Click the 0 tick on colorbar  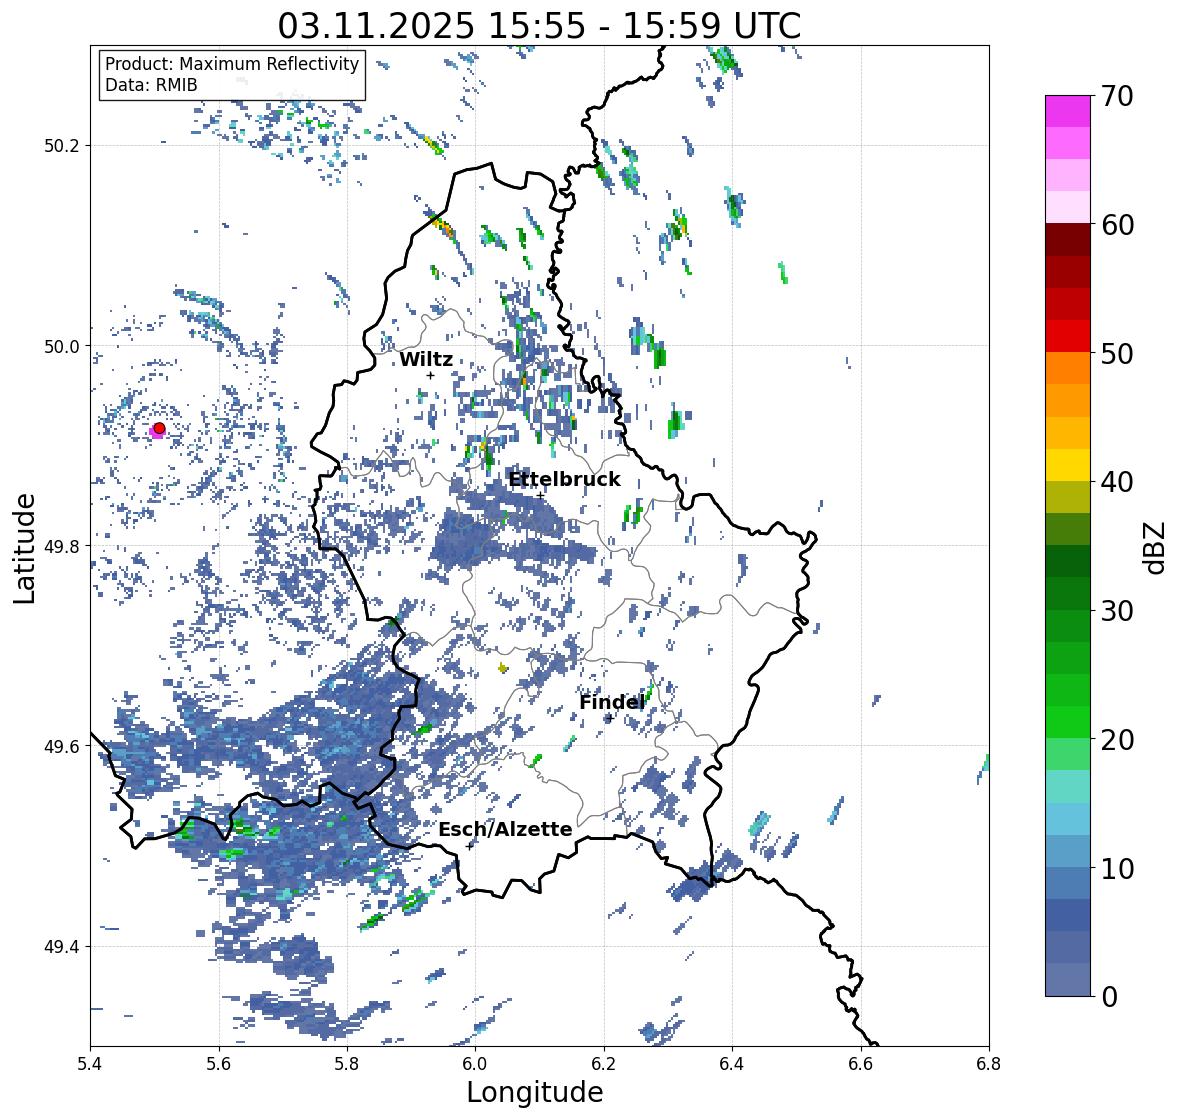[x=1109, y=997]
